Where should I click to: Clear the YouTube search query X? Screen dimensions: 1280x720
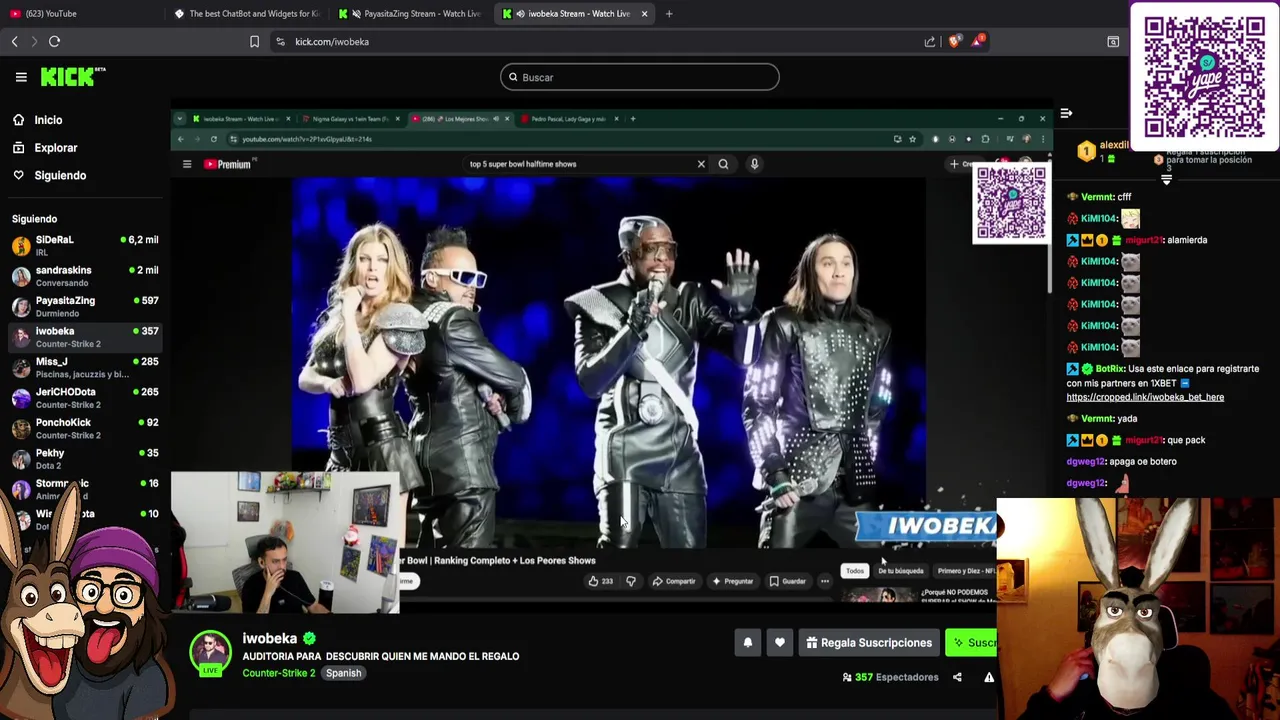(701, 164)
